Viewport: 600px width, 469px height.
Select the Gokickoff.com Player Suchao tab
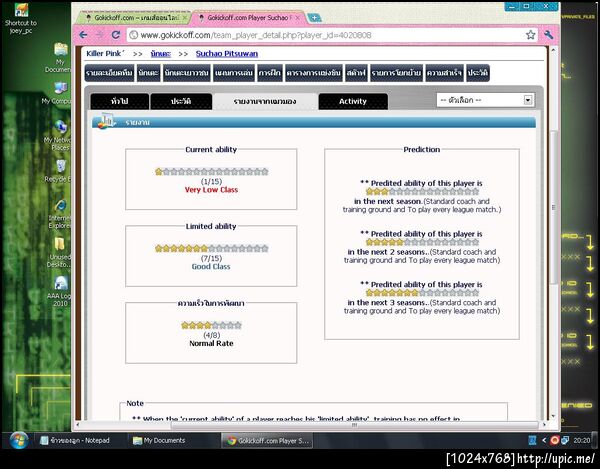tap(248, 18)
